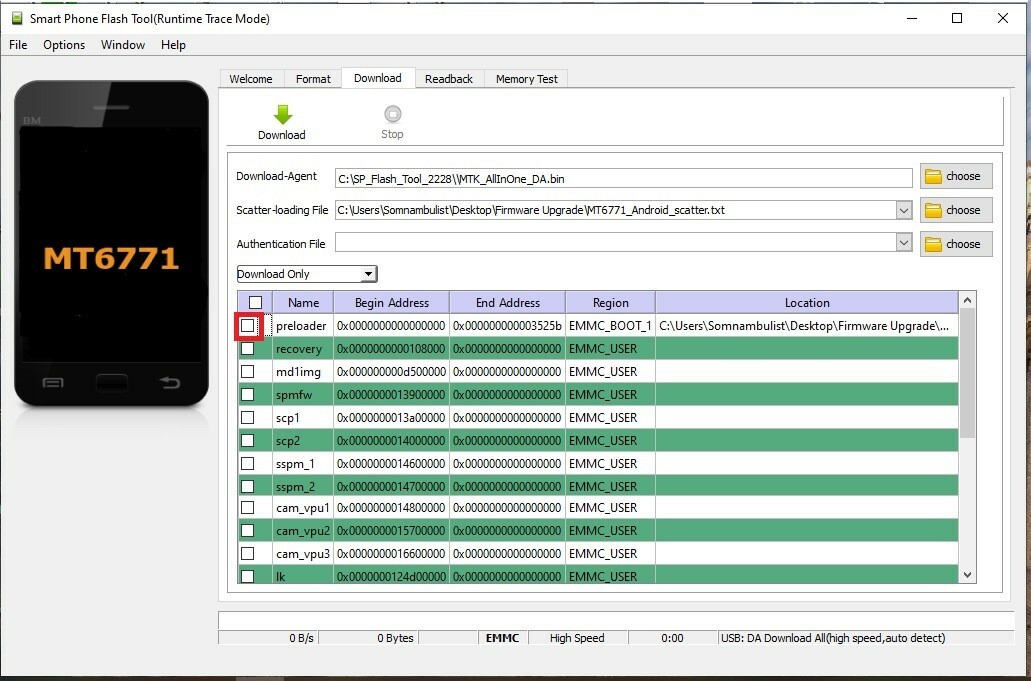Click the Stop icon in toolbar
The height and width of the screenshot is (681, 1031).
[x=392, y=115]
